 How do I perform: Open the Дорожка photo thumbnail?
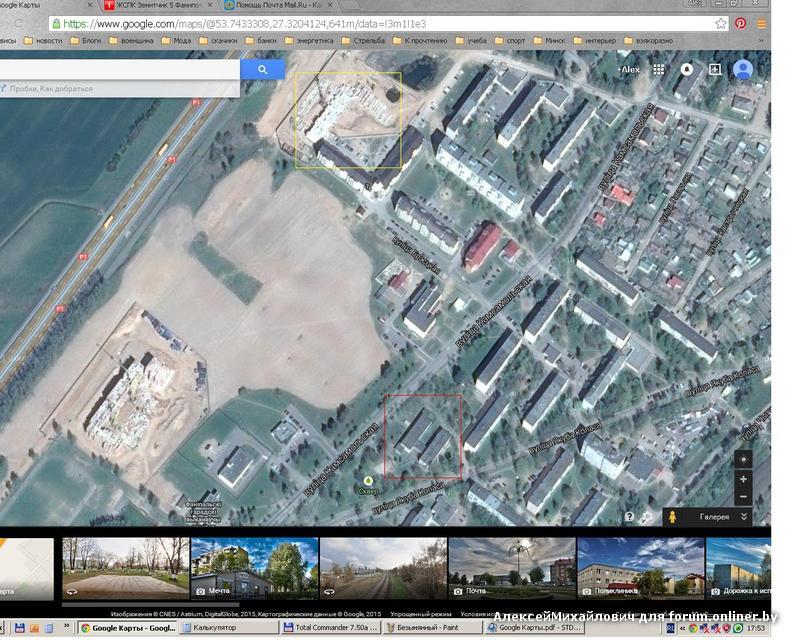pyautogui.click(x=738, y=568)
